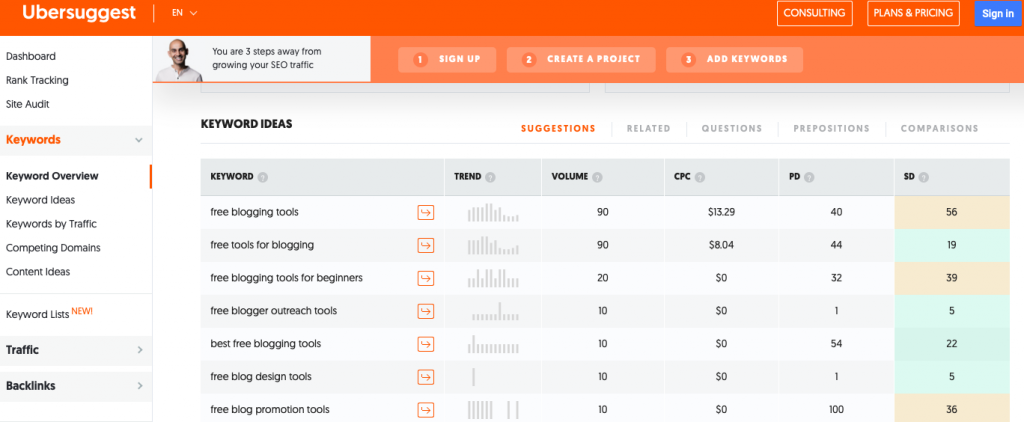Screen dimensions: 1024x422
Task: Click help icon next to PD header
Action: [810, 177]
